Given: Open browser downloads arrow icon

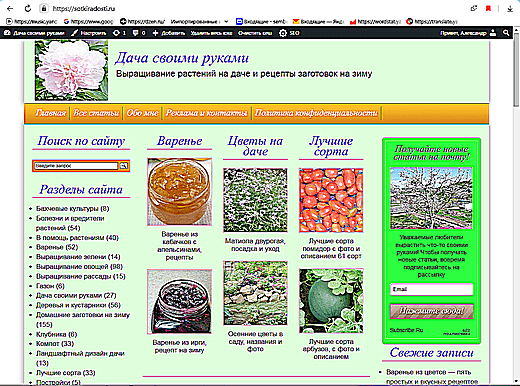Looking at the screenshot, I should coord(510,9).
